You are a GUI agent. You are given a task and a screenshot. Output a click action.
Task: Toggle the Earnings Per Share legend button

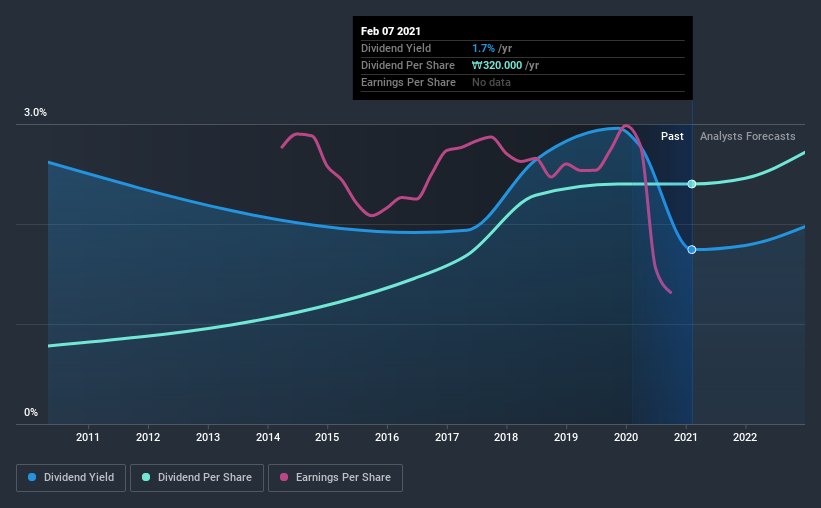[335, 478]
